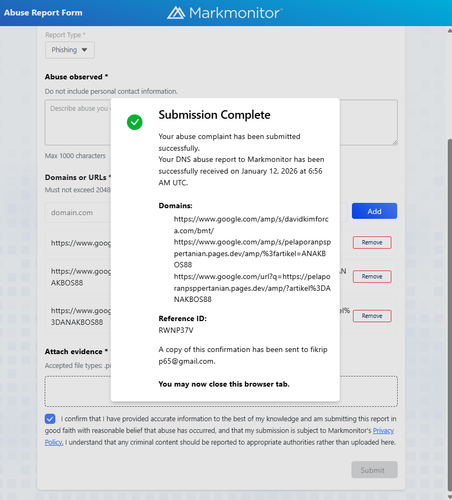The image size is (452, 500).
Task: Click the scrollbar up arrow
Action: (449, 31)
